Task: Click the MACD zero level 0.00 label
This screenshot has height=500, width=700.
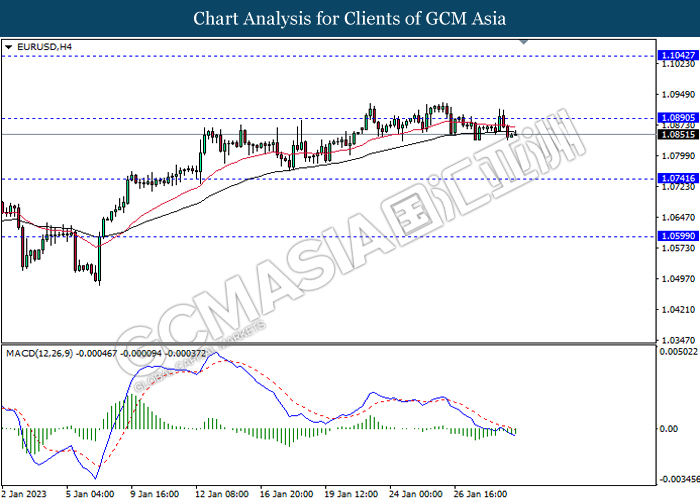Action: coord(669,429)
